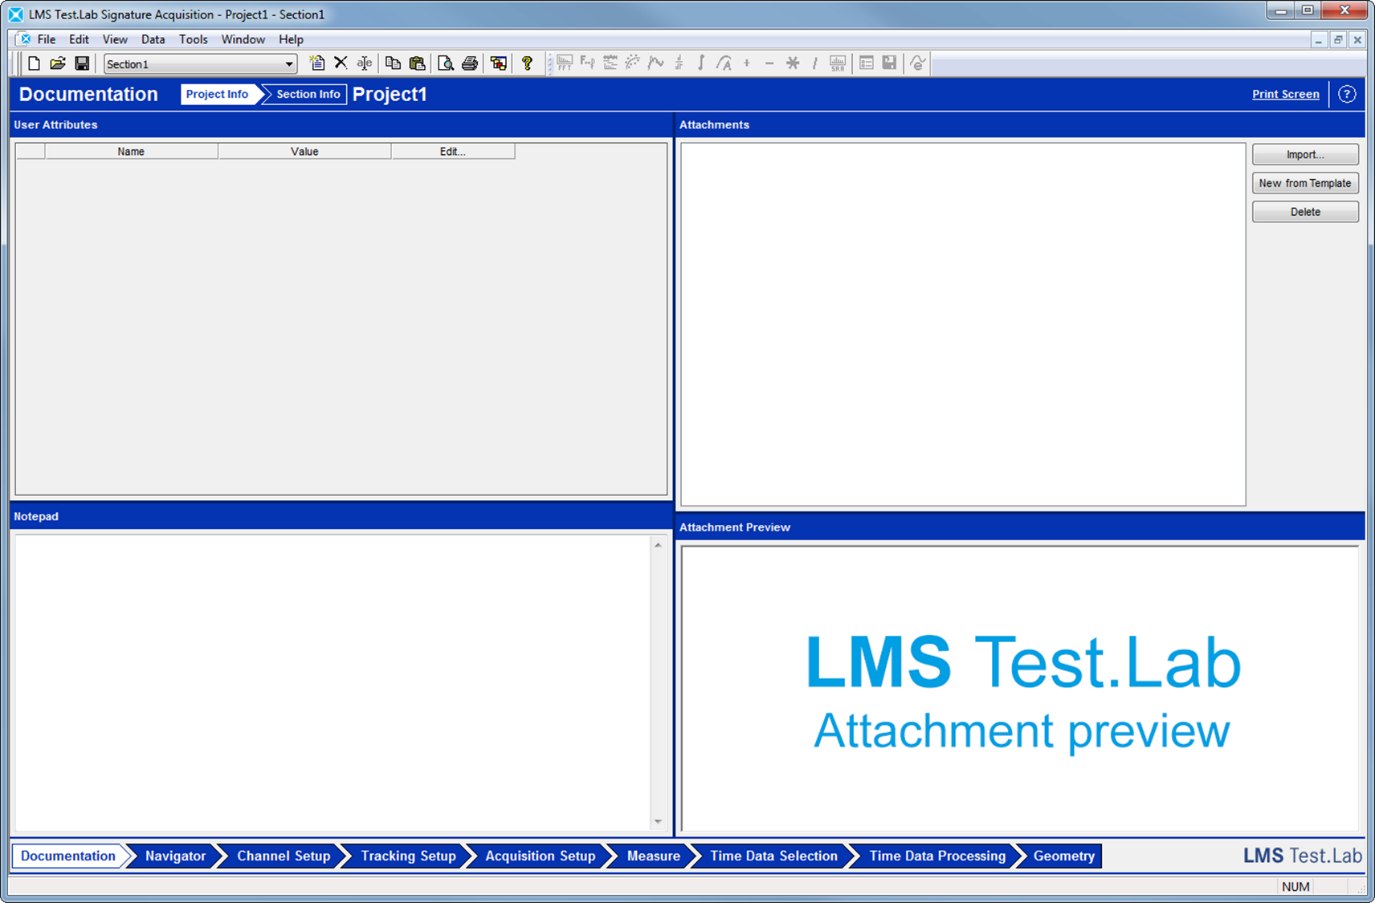Open the Window menu
Viewport: 1375px width, 903px height.
tap(243, 39)
